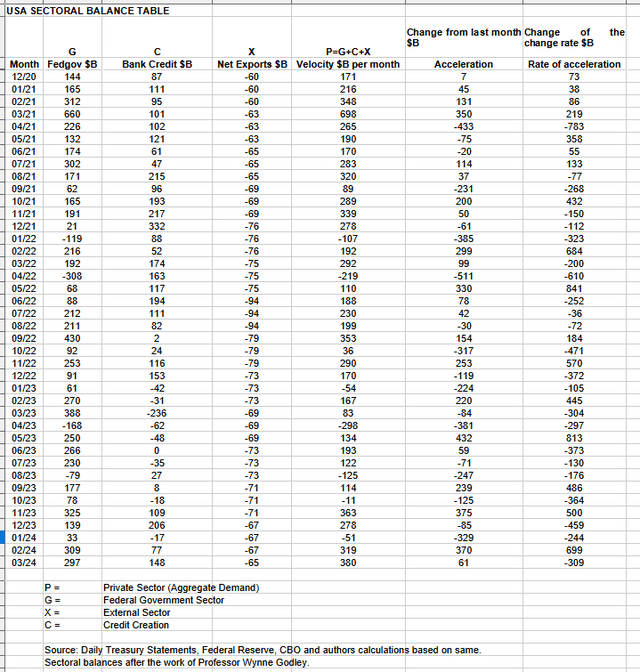Select Fedgov value -308 in row 04/22
The width and height of the screenshot is (640, 672).
click(x=72, y=276)
